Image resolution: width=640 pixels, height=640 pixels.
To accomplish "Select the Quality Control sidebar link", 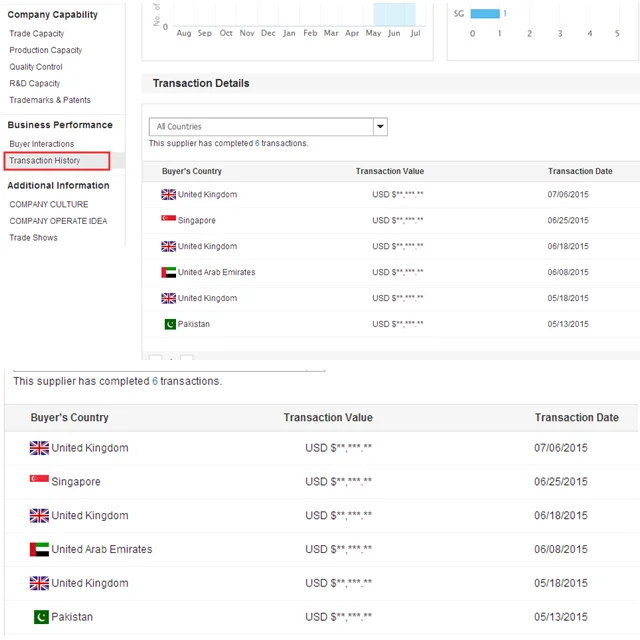I will [36, 67].
